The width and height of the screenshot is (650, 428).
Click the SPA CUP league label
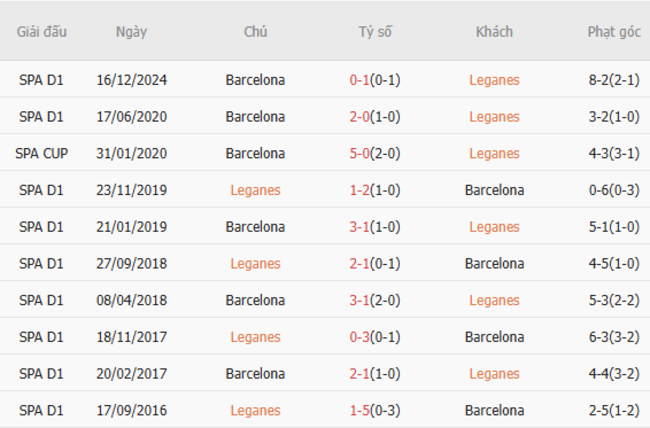(42, 153)
